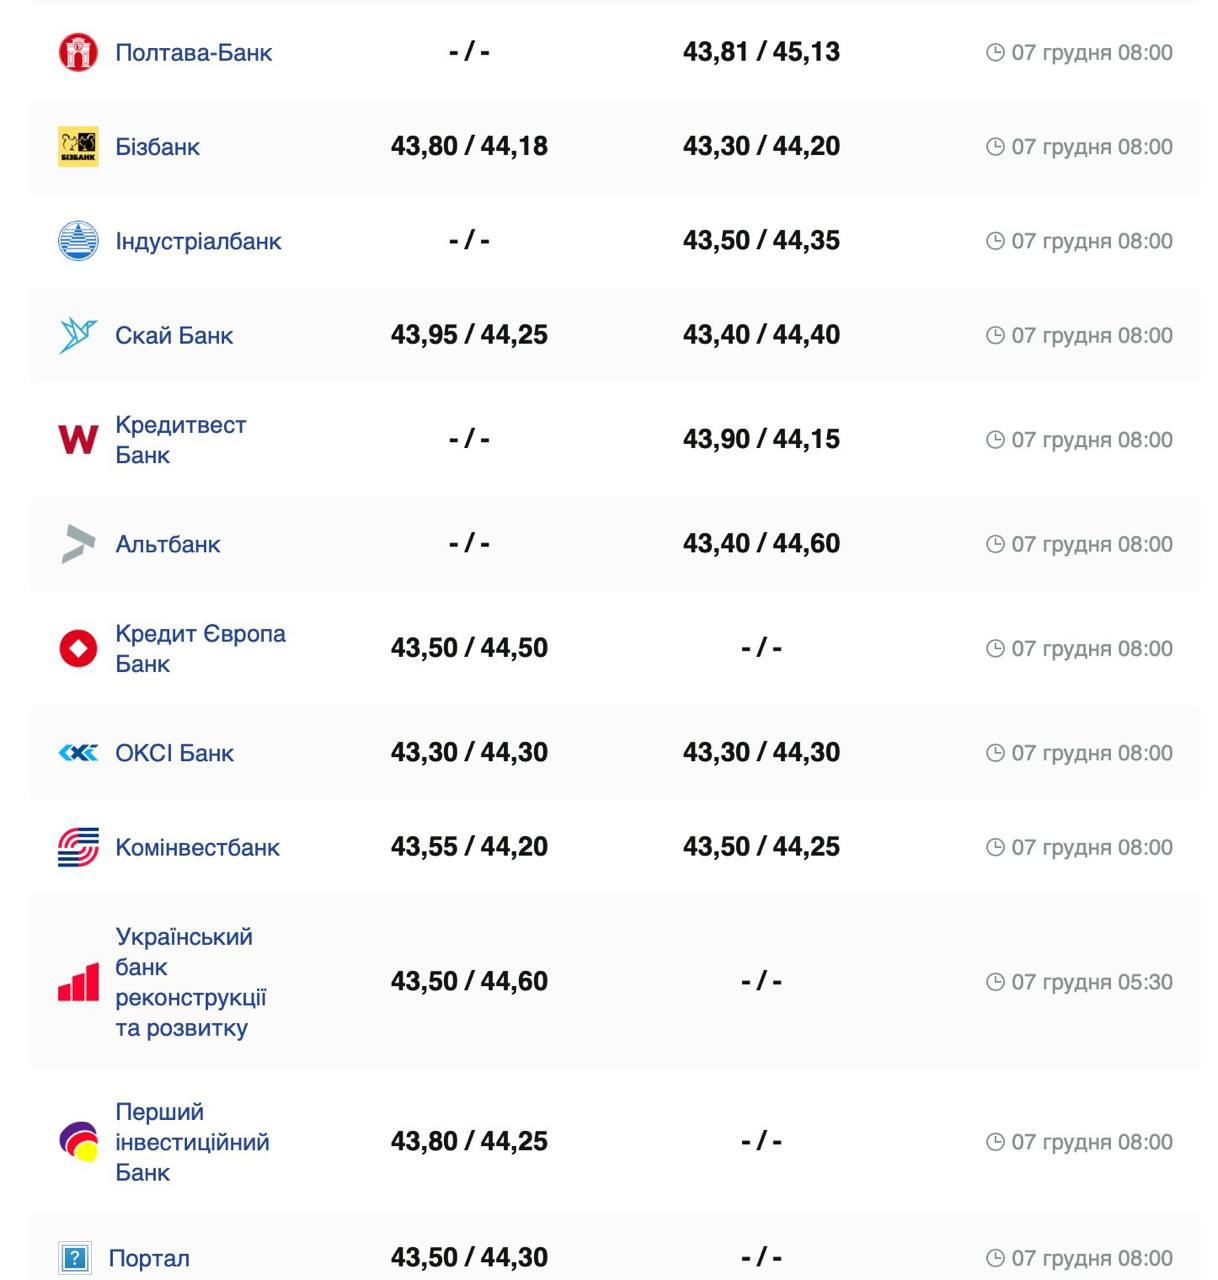Click the Комінвестбанк striped logo
This screenshot has width=1218, height=1280.
[78, 847]
